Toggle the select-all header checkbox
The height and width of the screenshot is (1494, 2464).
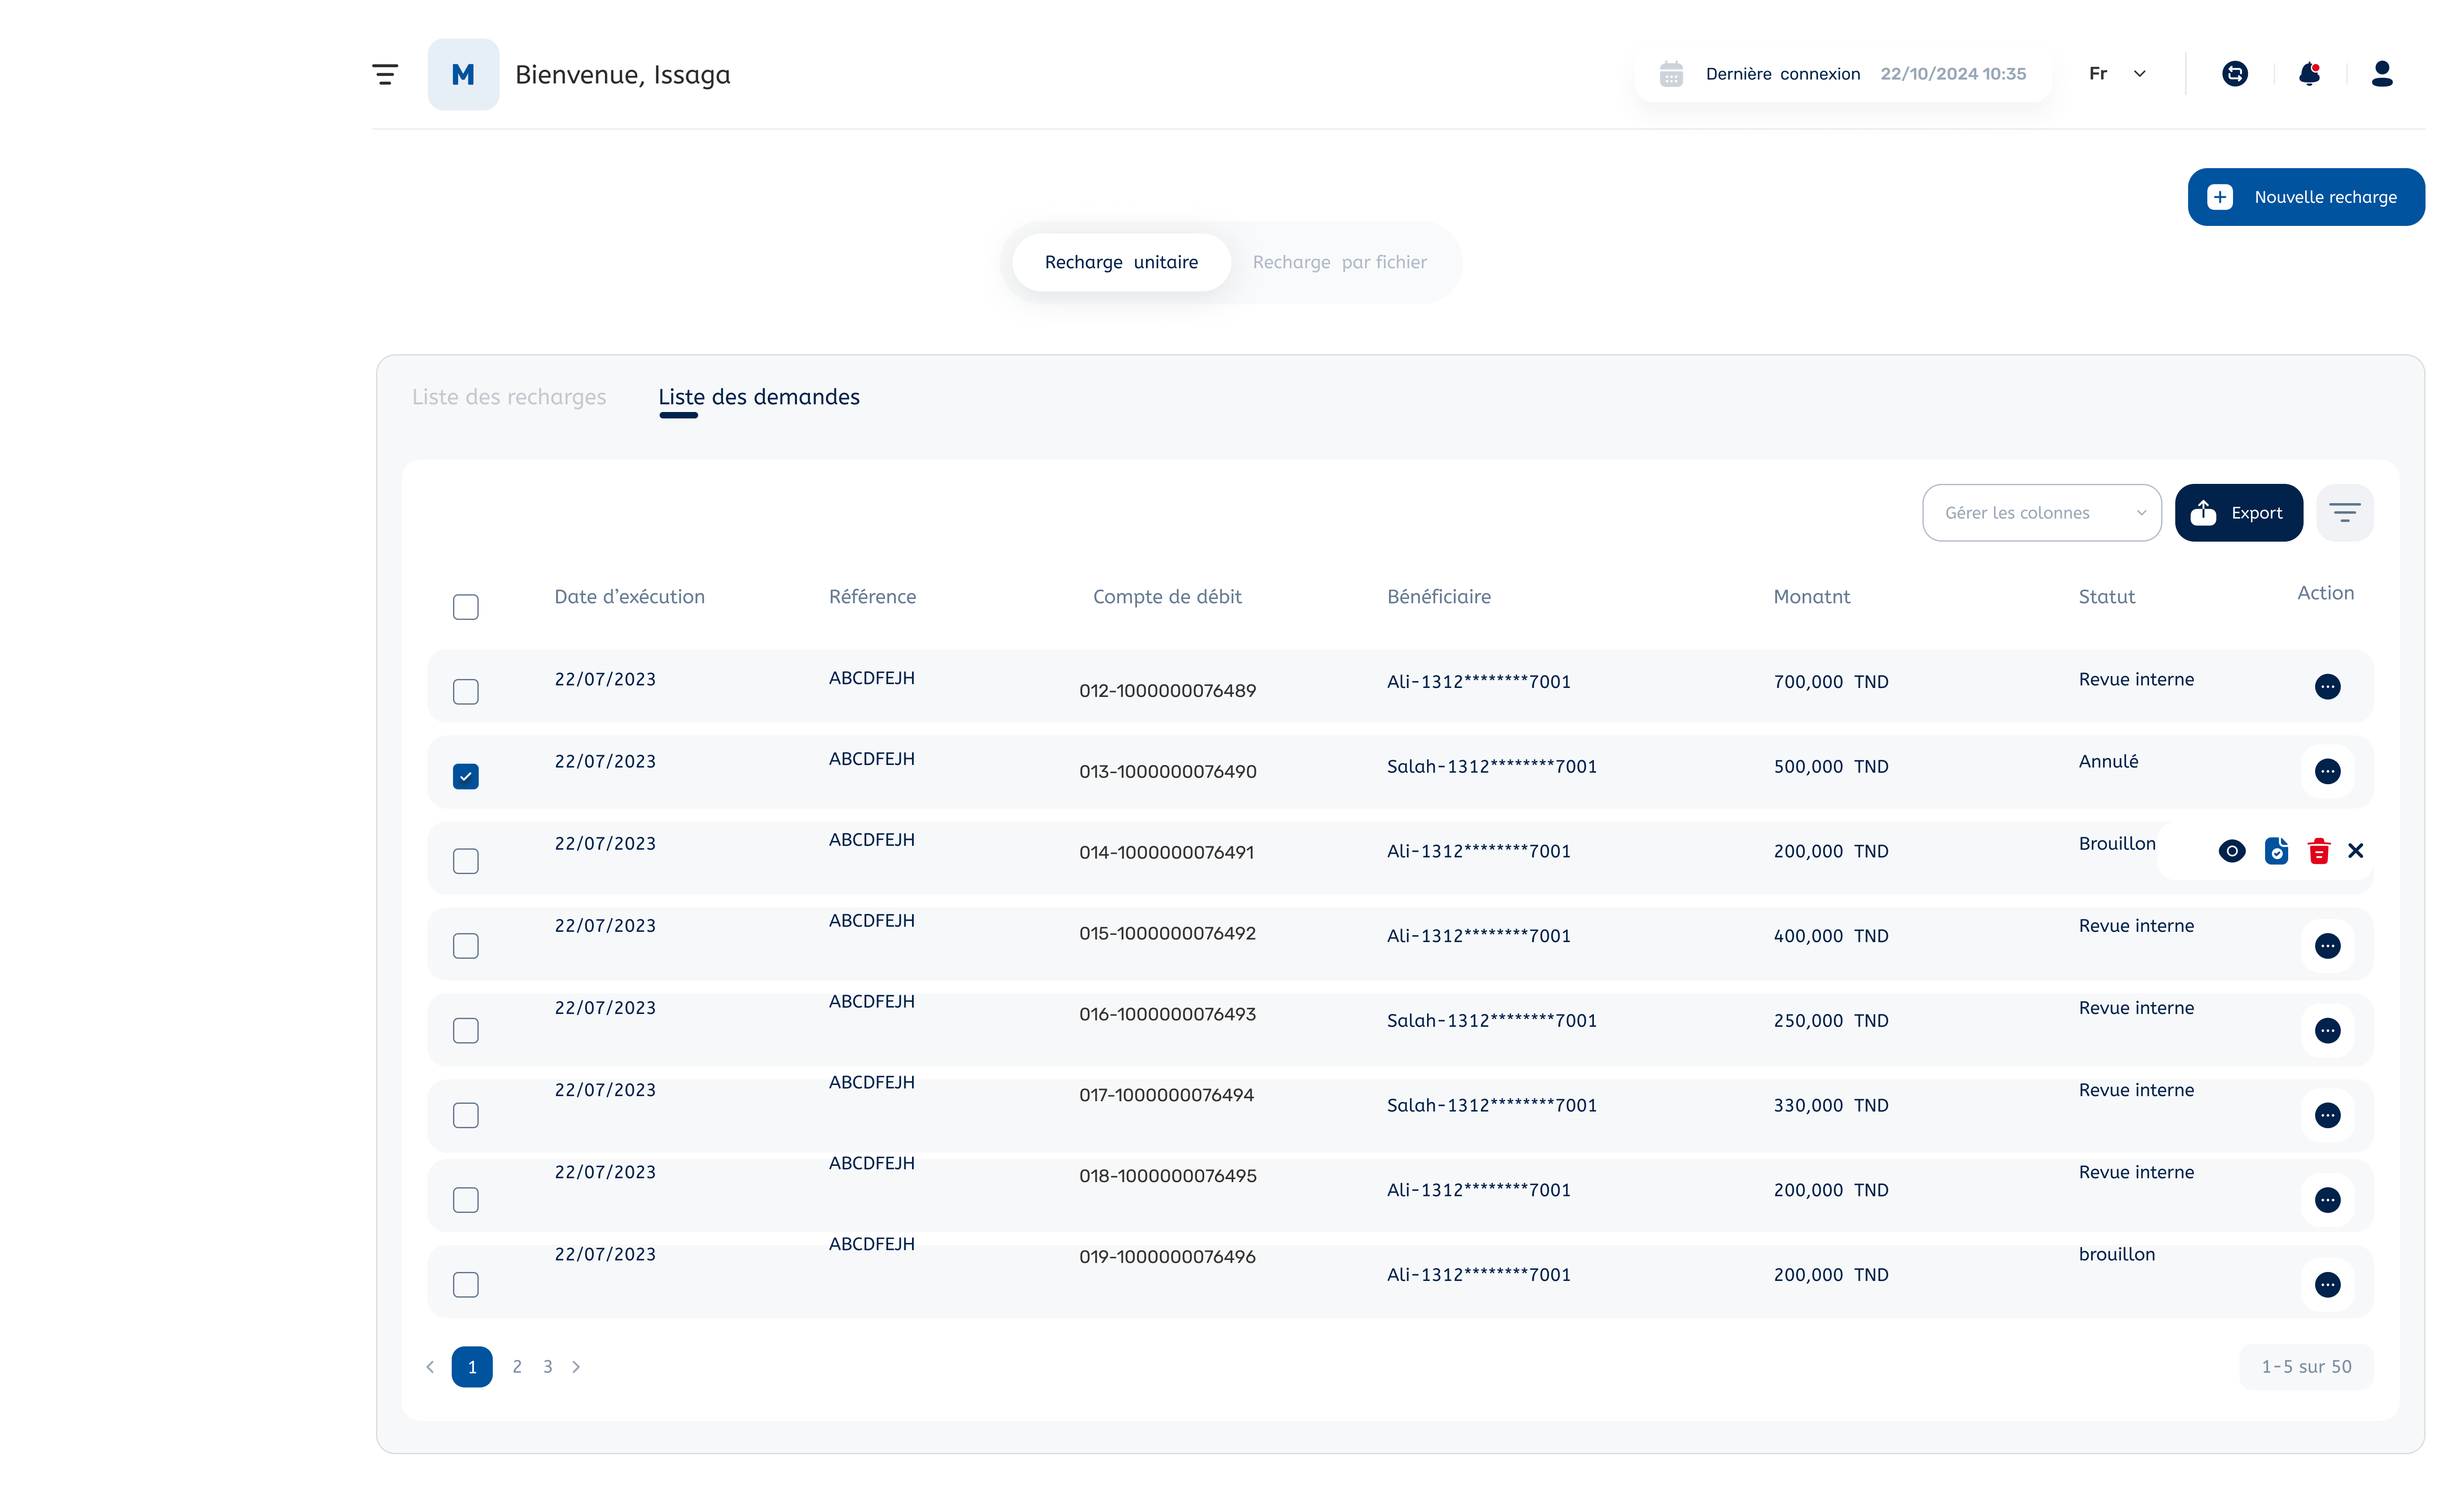pyautogui.click(x=466, y=607)
